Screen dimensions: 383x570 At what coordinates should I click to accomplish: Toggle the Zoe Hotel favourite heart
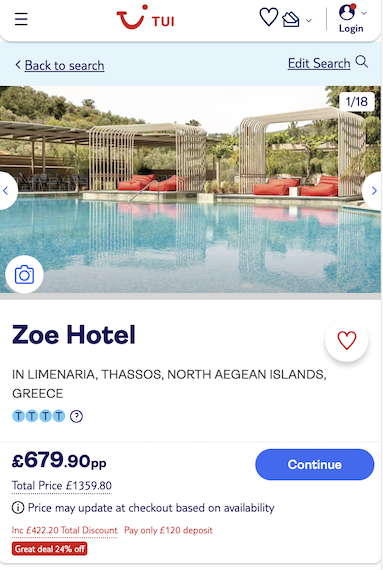(x=347, y=341)
